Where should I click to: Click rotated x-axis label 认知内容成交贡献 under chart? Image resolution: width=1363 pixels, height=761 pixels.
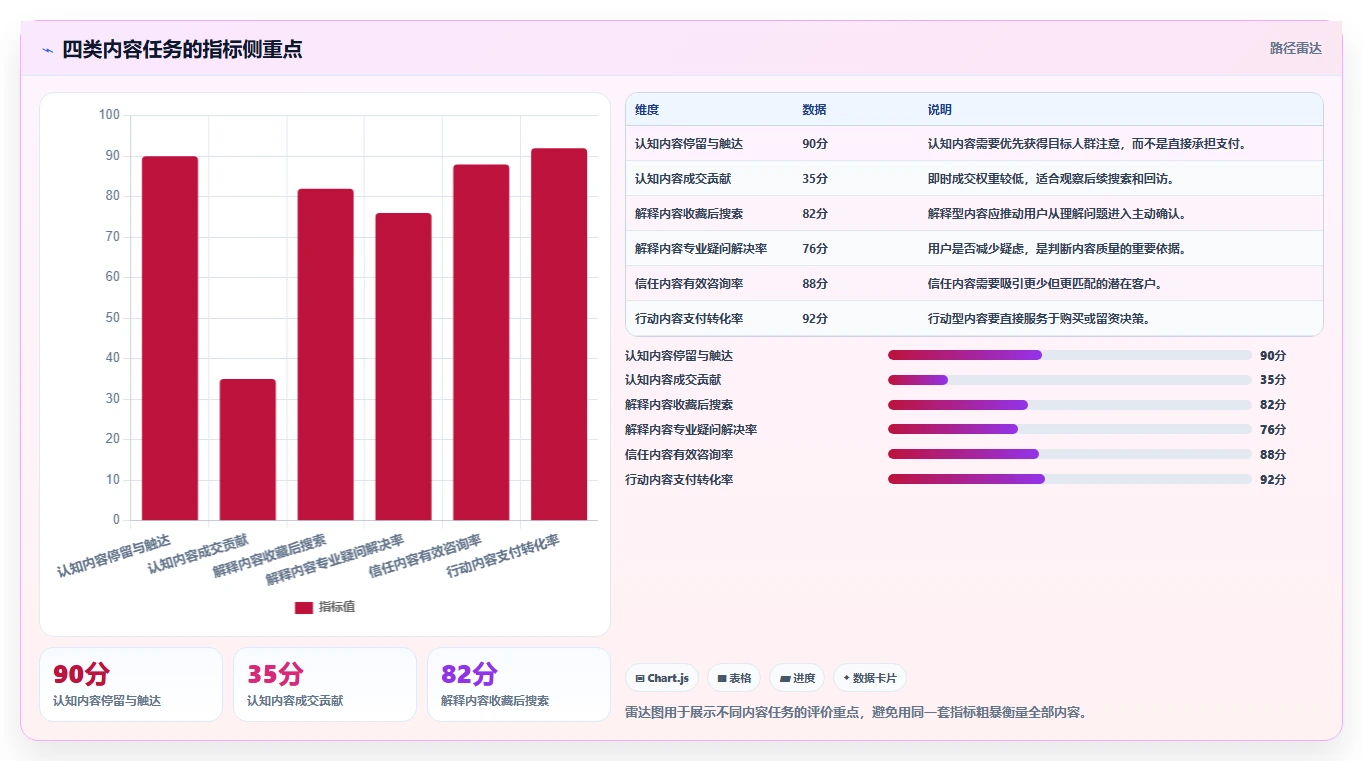tap(198, 553)
